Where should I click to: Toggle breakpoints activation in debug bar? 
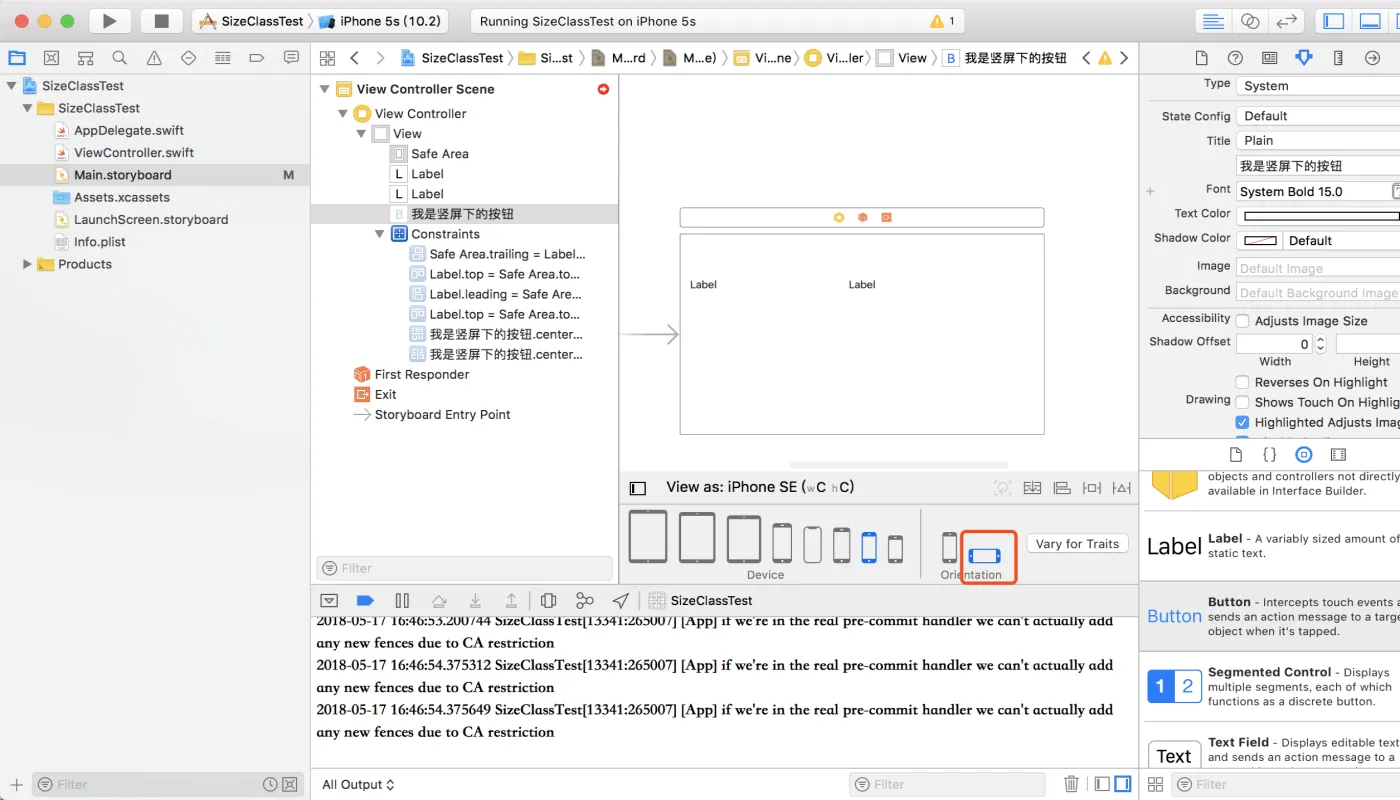365,600
